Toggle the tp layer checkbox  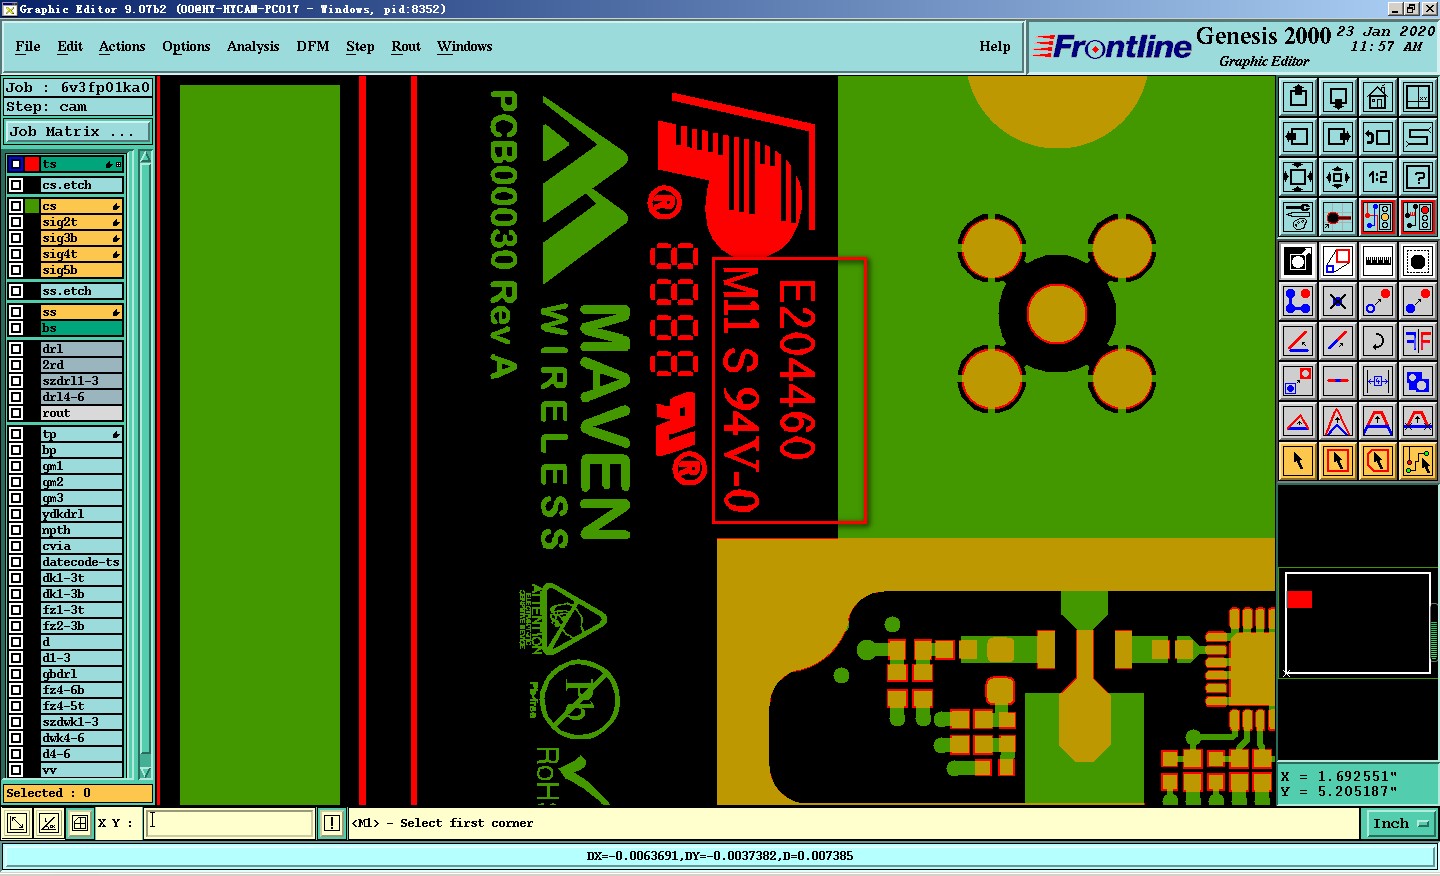click(16, 434)
